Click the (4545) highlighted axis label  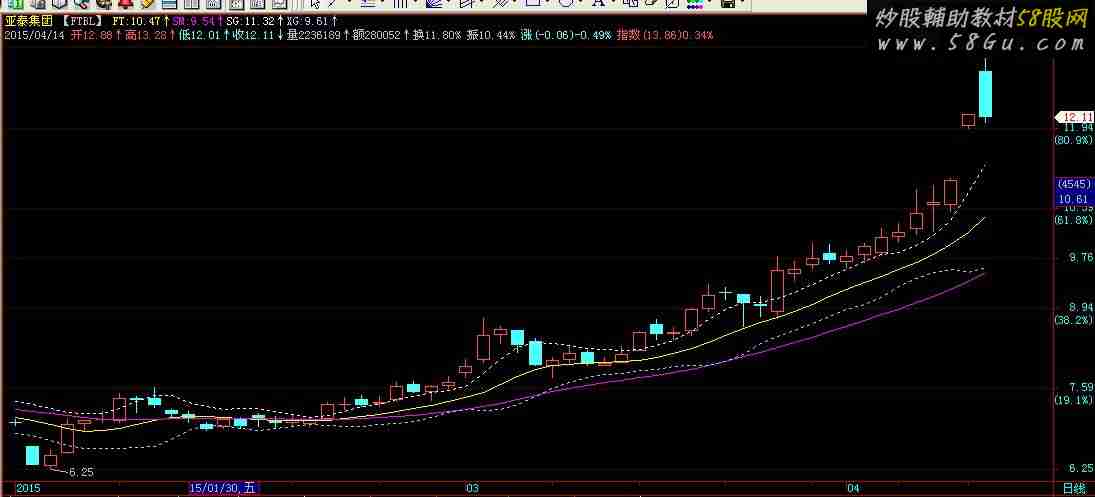tap(1073, 184)
